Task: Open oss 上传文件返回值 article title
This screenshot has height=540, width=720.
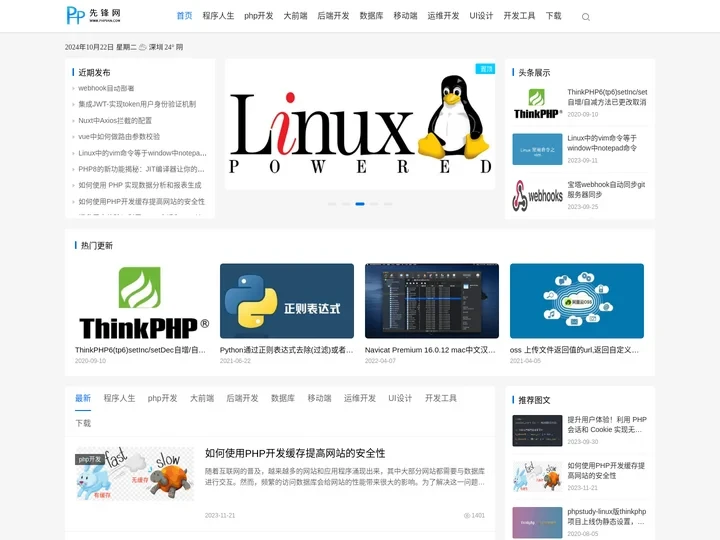Action: [574, 350]
